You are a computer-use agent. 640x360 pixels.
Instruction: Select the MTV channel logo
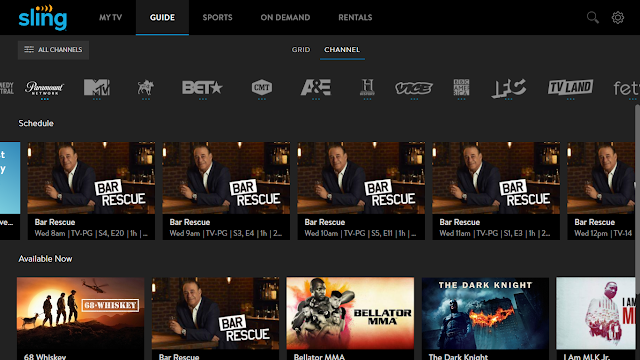pyautogui.click(x=97, y=87)
